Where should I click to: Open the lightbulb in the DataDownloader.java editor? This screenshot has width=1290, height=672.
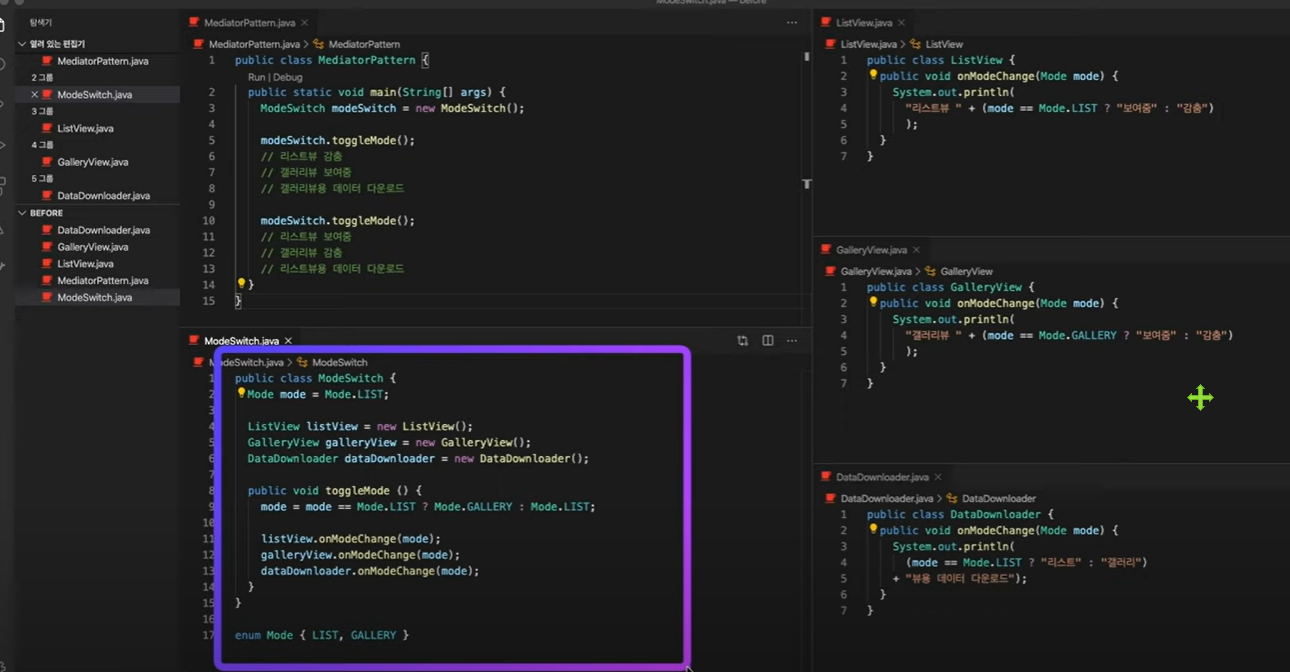tap(873, 530)
